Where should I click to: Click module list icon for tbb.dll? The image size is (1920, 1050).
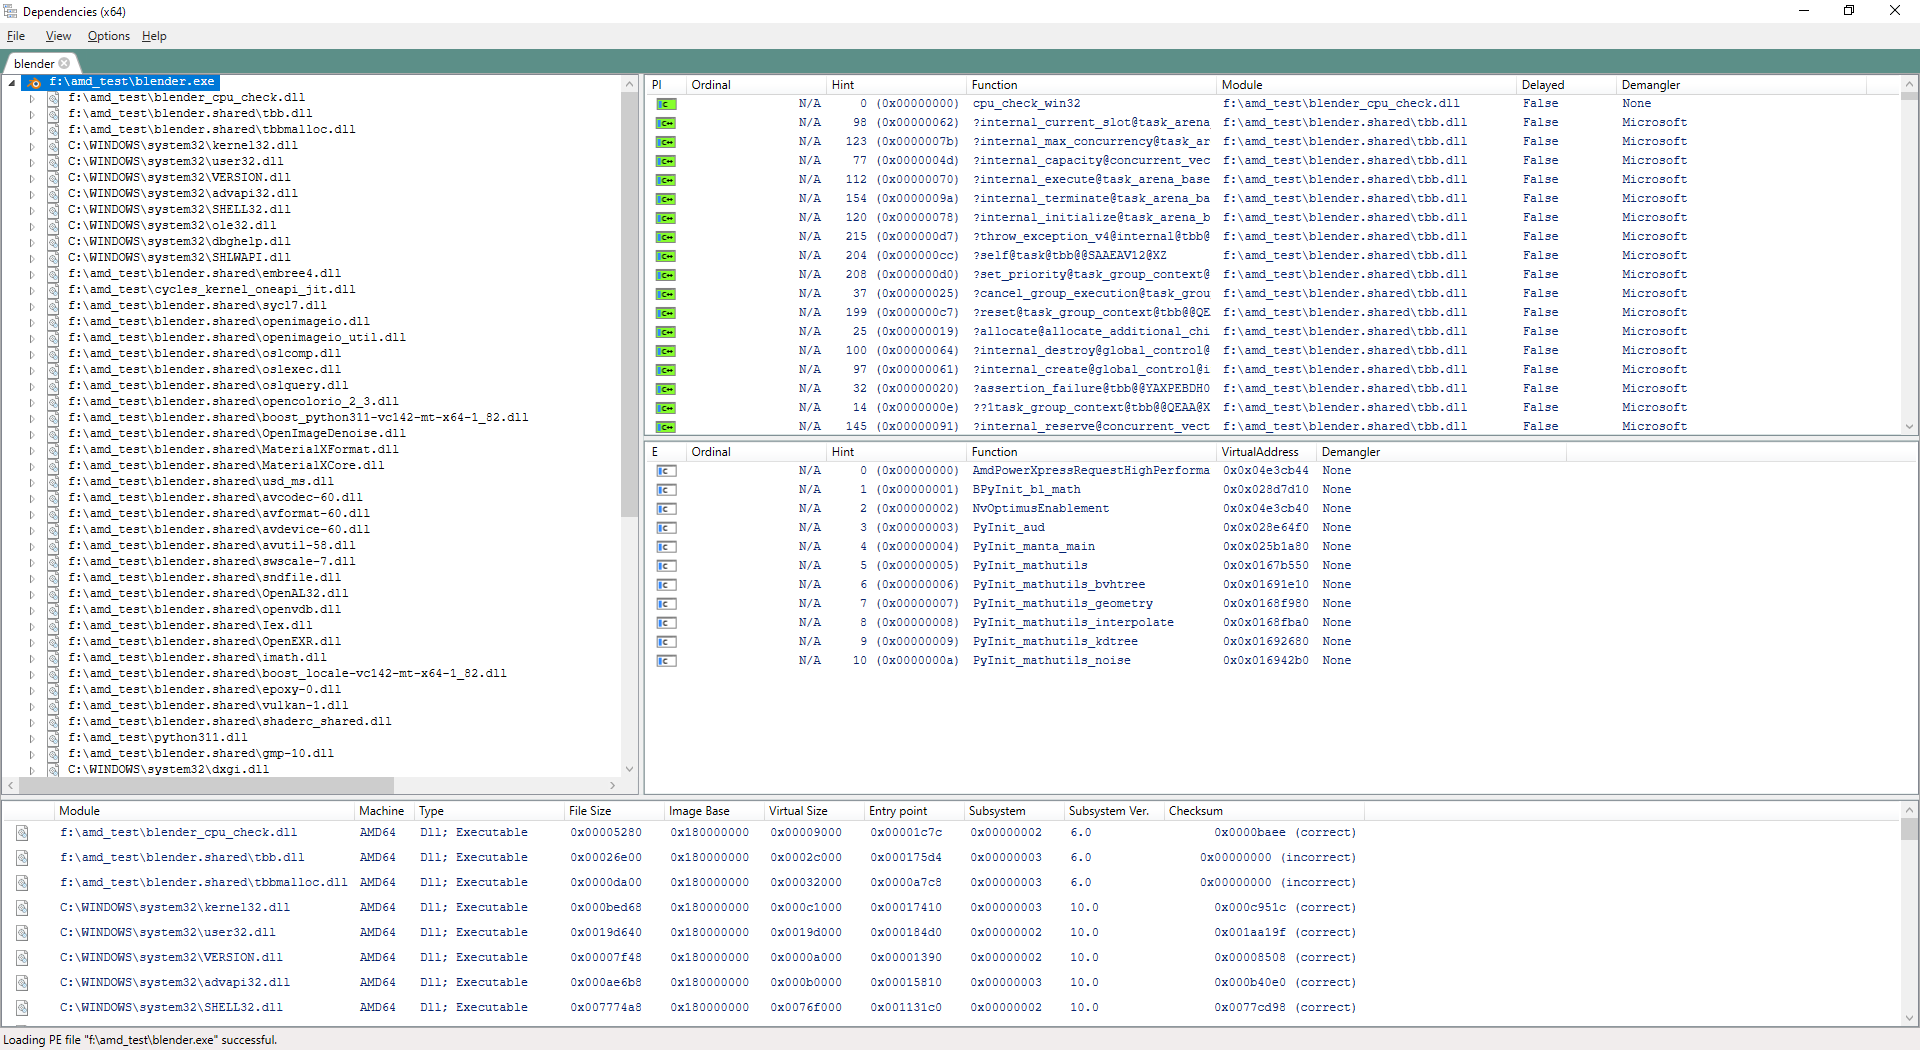coord(22,858)
